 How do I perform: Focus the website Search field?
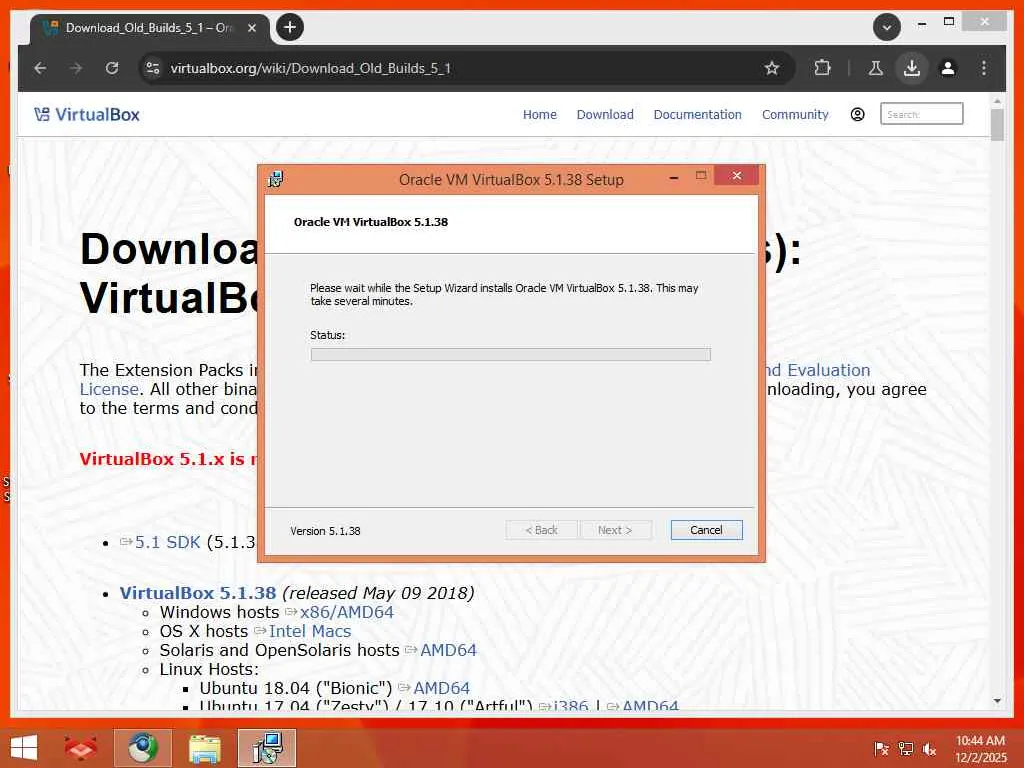click(x=921, y=114)
